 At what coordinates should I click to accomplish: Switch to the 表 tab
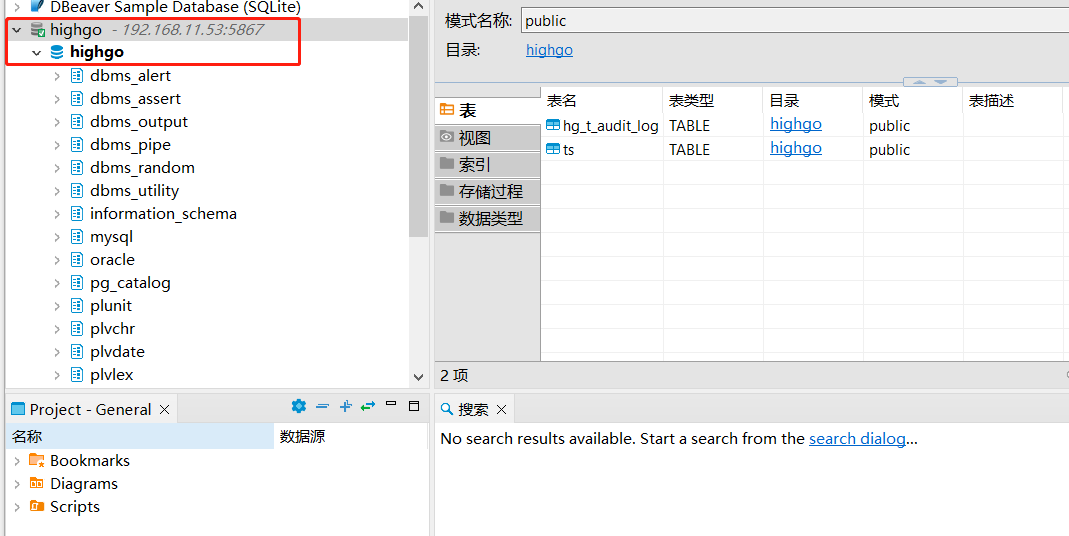point(487,110)
